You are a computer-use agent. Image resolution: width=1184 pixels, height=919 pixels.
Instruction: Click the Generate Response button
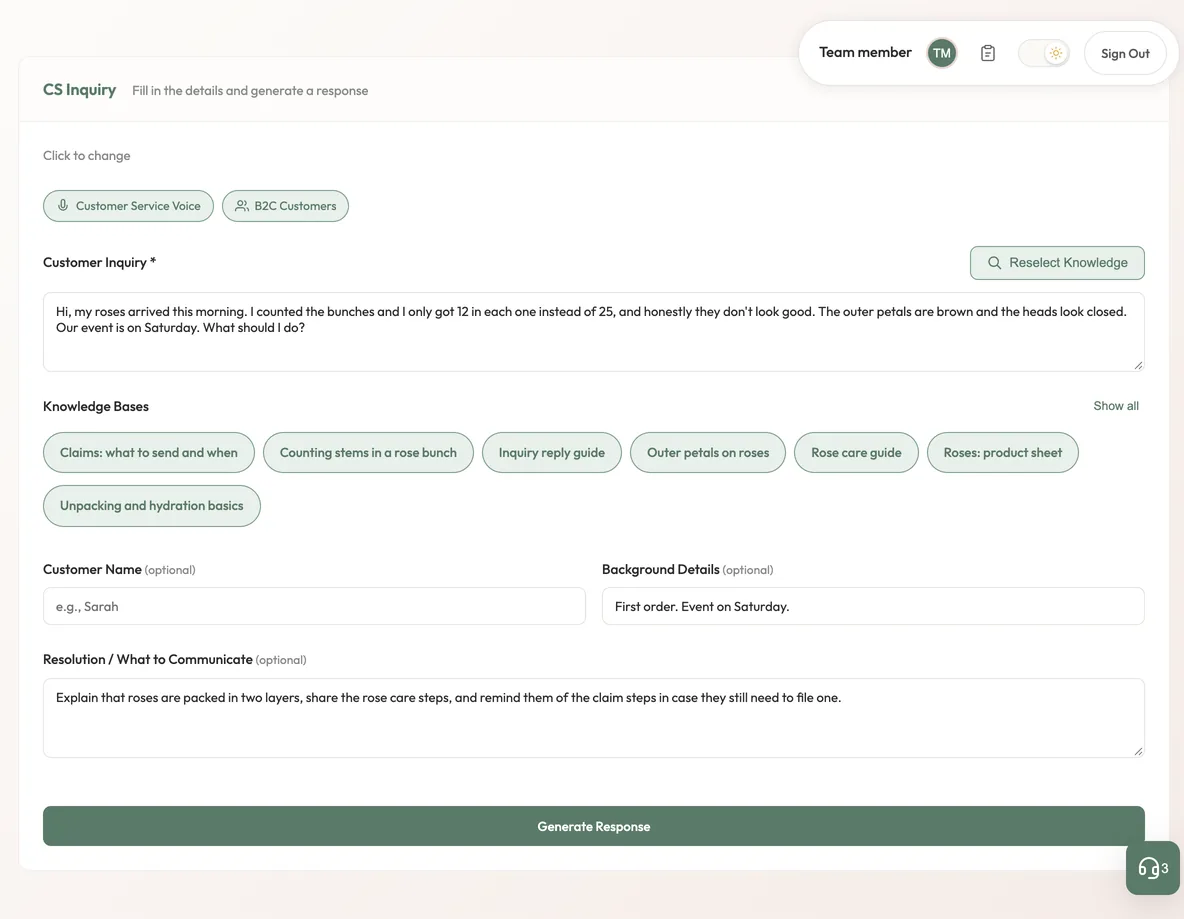click(x=594, y=826)
